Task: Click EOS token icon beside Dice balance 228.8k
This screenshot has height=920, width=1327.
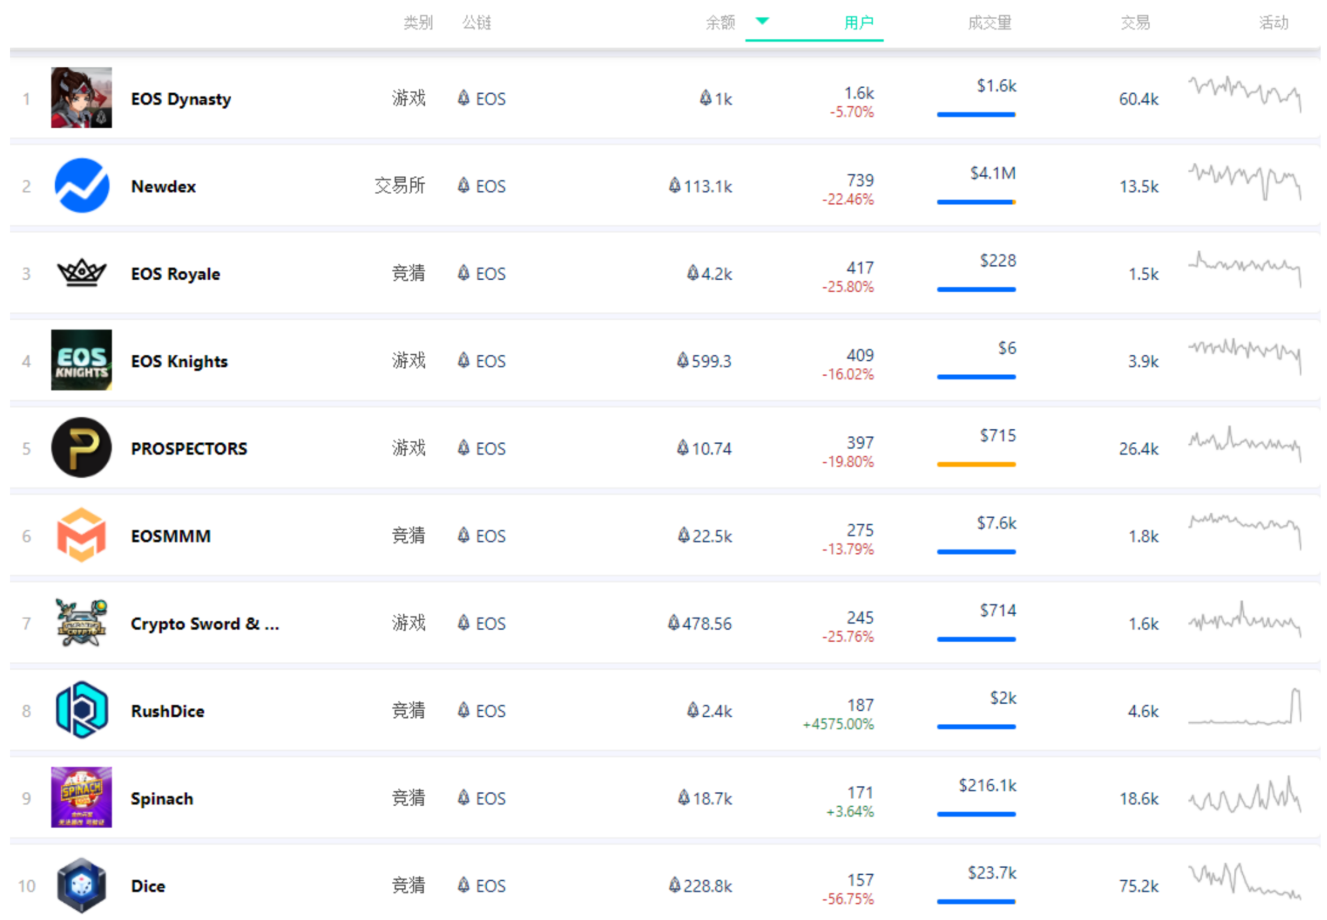Action: (x=674, y=885)
